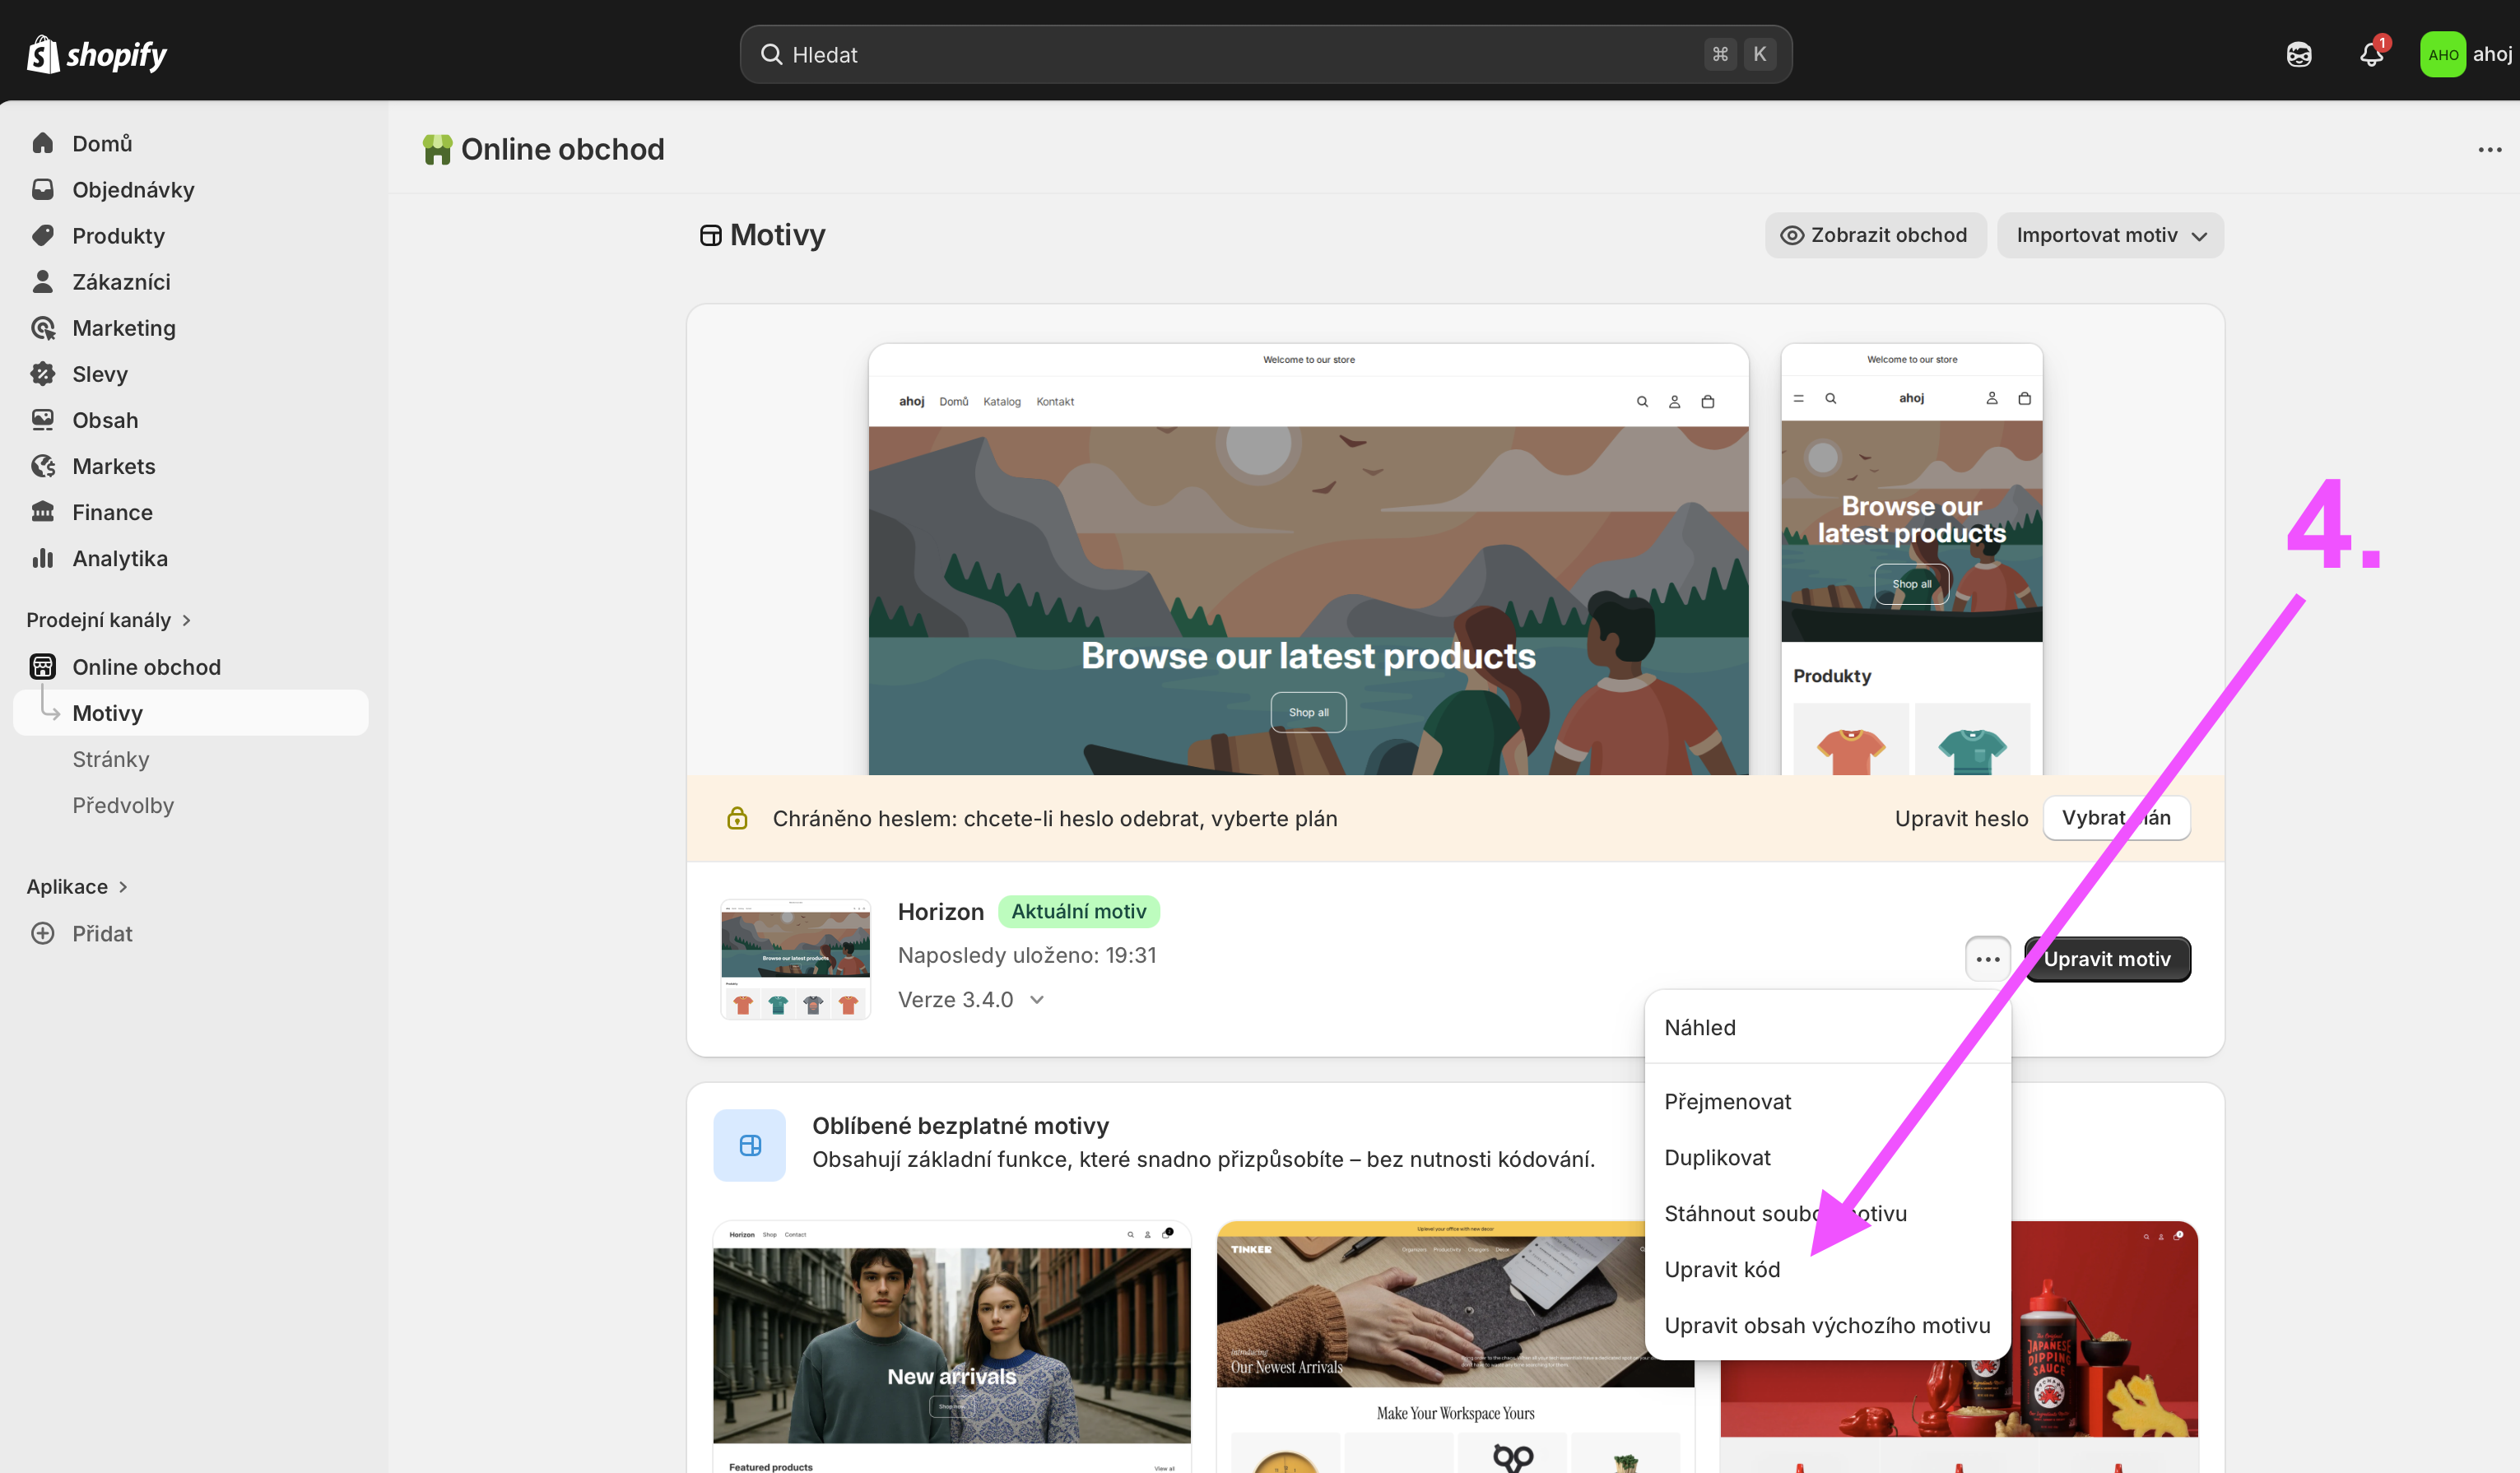The width and height of the screenshot is (2520, 1473).
Task: Click the Domů home icon
Action: (x=42, y=143)
